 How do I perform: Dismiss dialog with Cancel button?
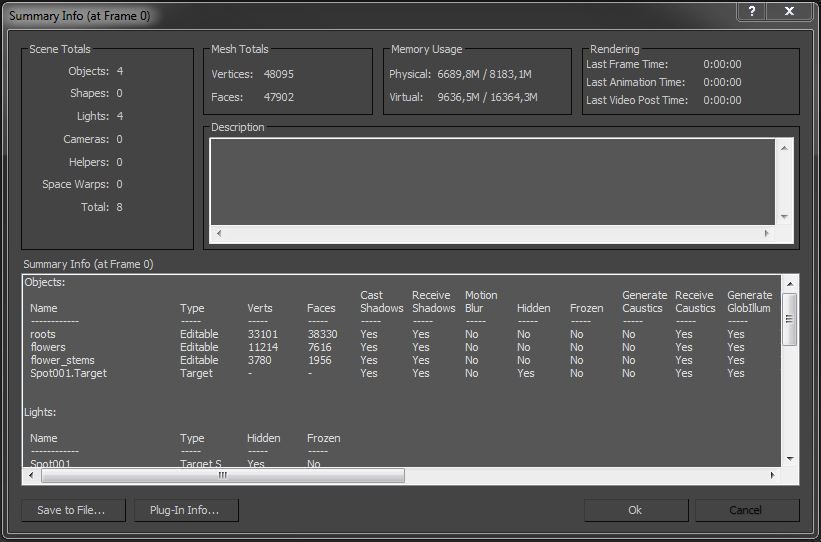click(747, 510)
